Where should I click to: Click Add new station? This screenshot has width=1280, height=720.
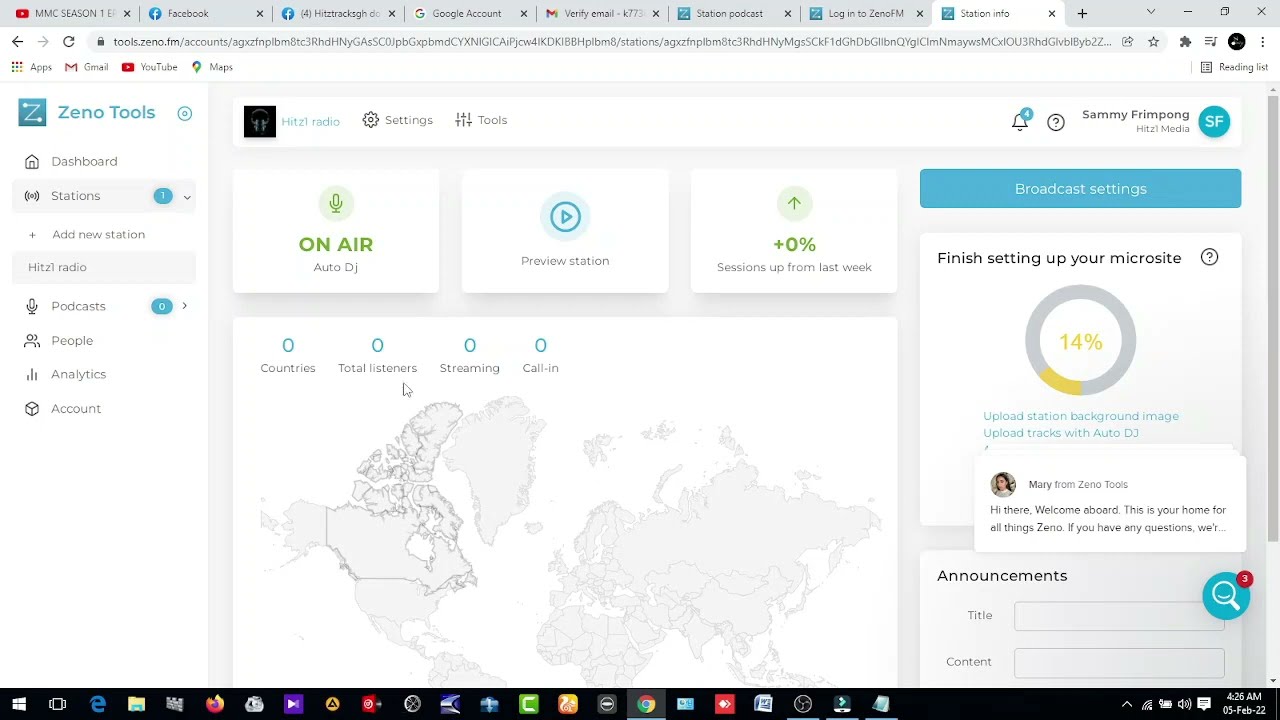click(98, 234)
